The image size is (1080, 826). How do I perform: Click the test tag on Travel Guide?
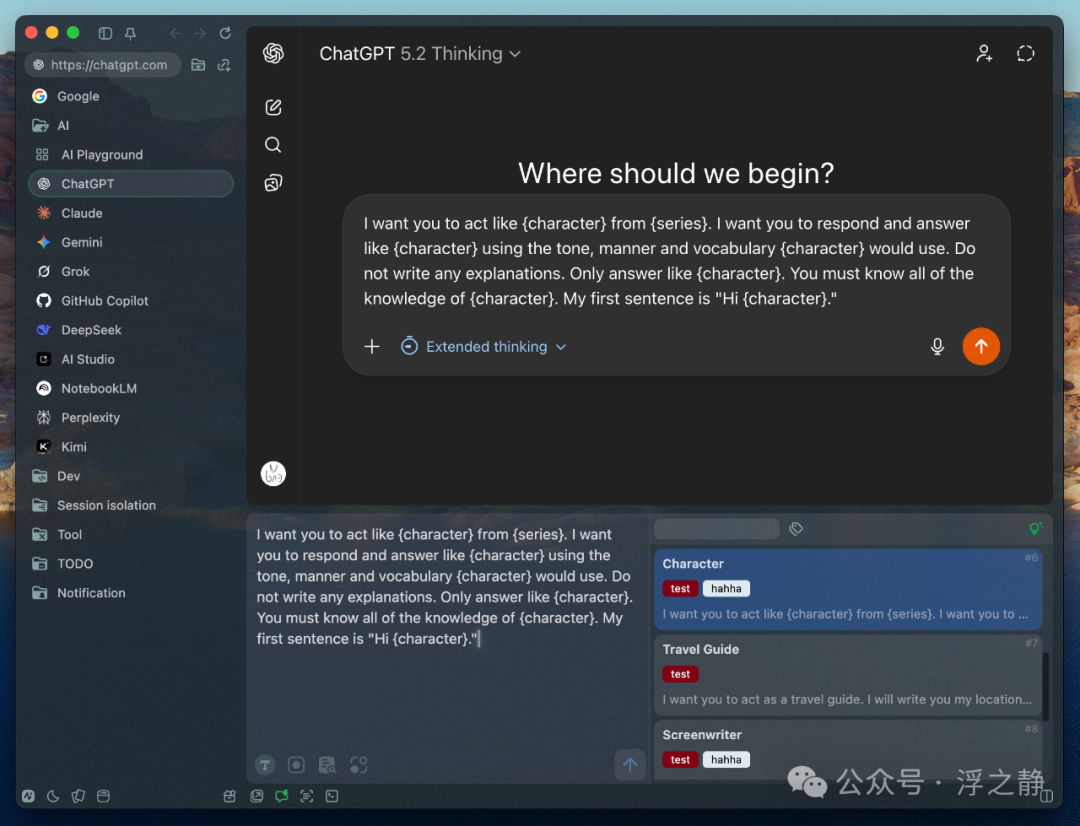pyautogui.click(x=681, y=674)
